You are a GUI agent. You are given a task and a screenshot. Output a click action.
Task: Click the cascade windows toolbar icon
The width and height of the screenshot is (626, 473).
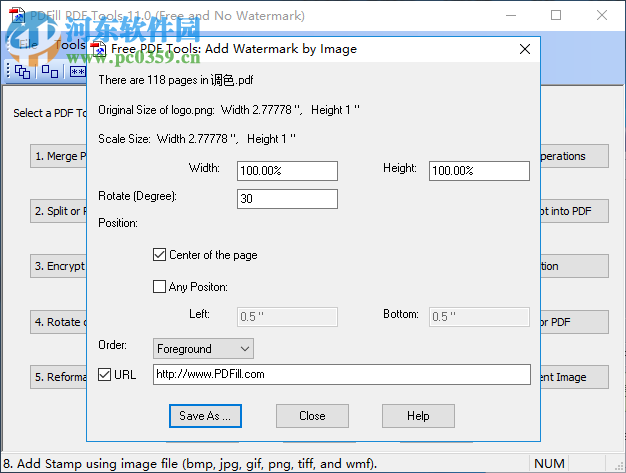point(22,72)
